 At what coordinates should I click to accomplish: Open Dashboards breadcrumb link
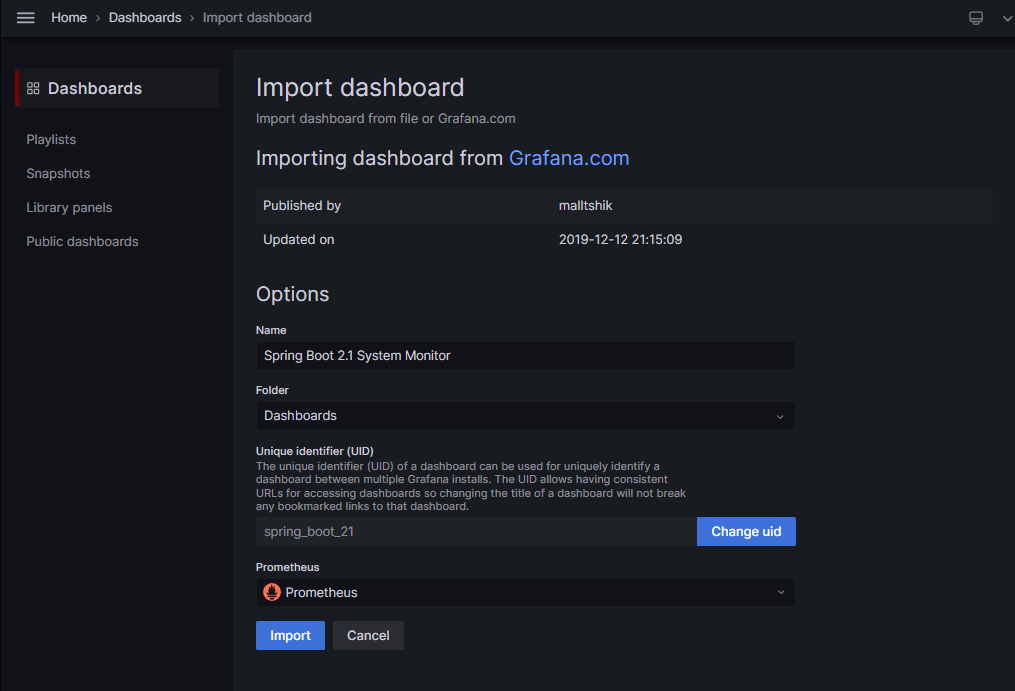tap(145, 17)
